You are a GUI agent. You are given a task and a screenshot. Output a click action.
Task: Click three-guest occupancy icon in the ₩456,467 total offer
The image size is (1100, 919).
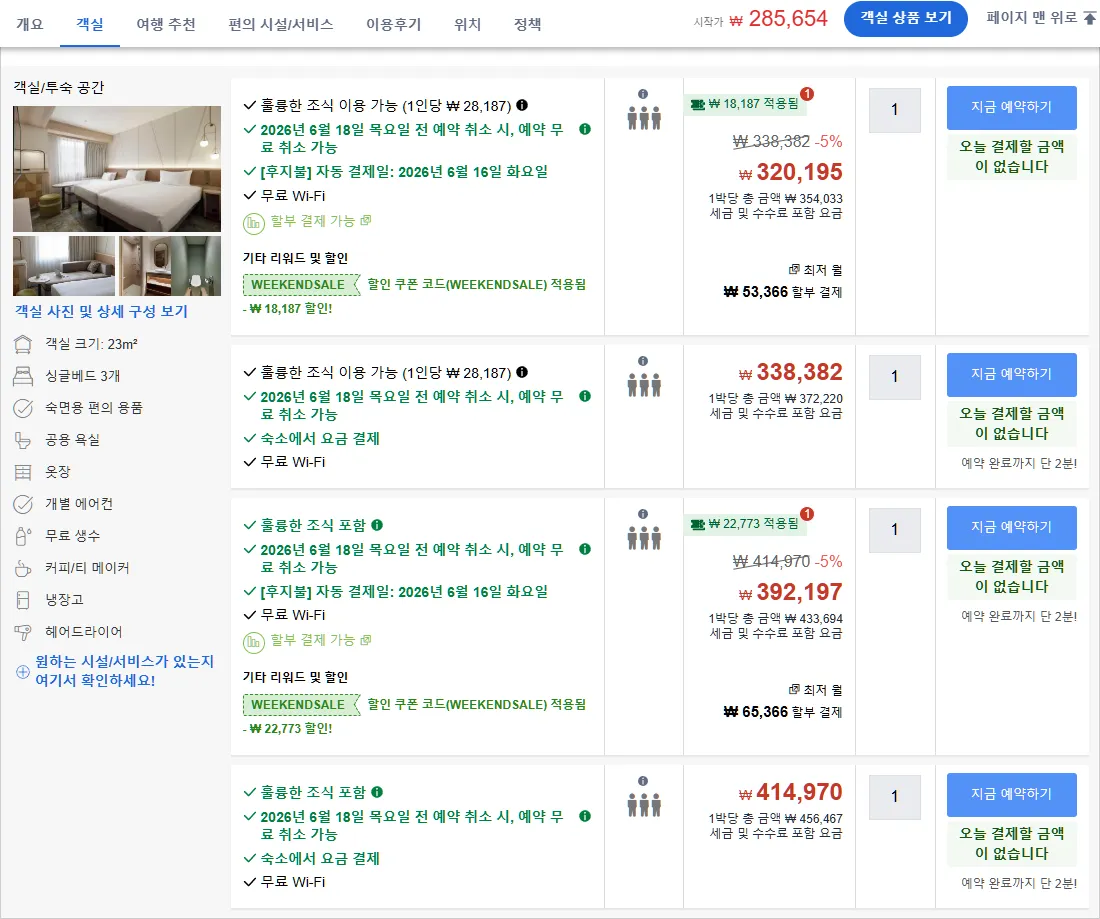pos(644,805)
